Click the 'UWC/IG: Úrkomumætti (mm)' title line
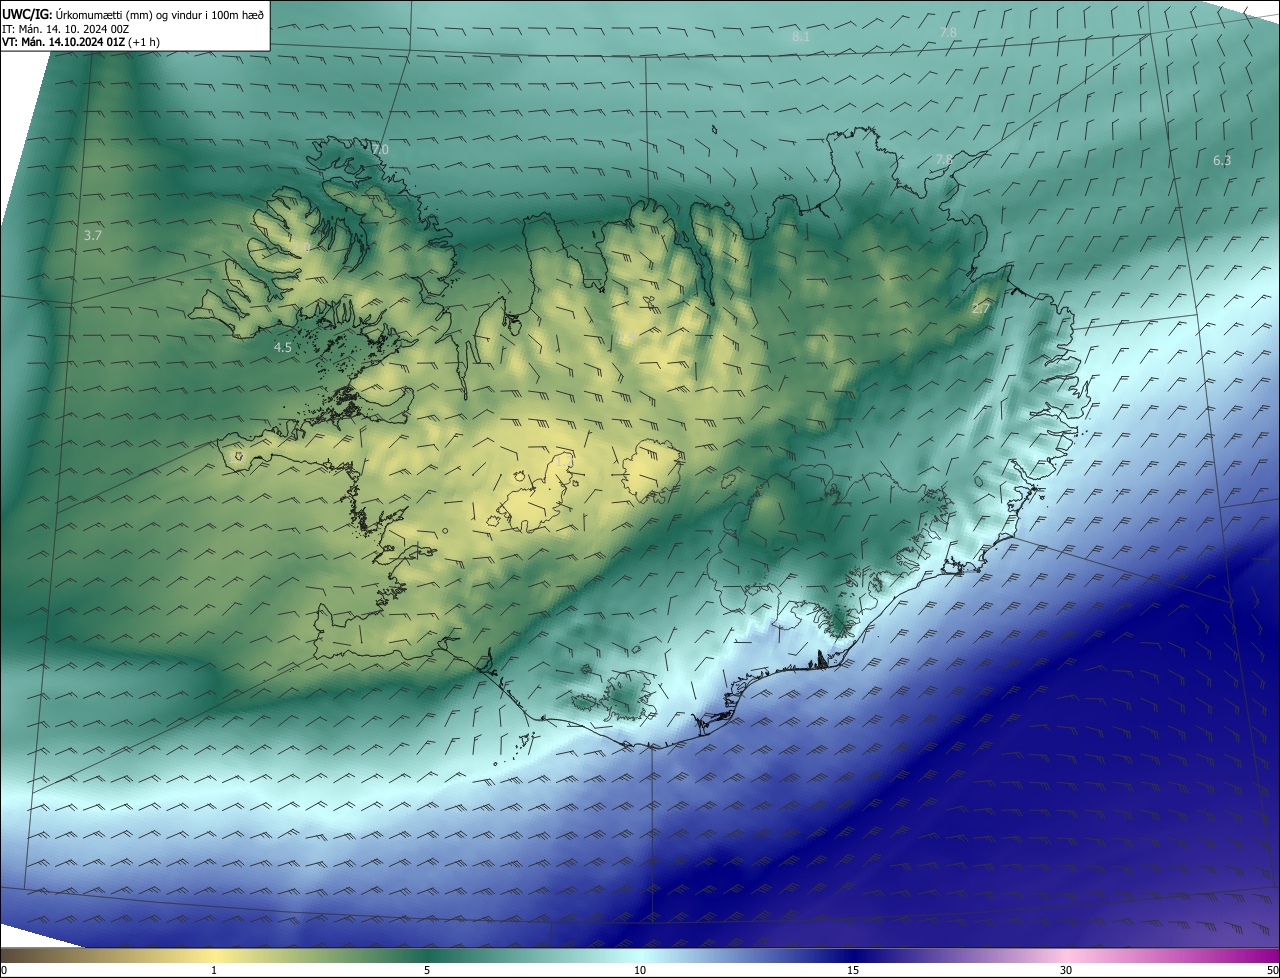Screen dimensions: 1280x978 [133, 14]
